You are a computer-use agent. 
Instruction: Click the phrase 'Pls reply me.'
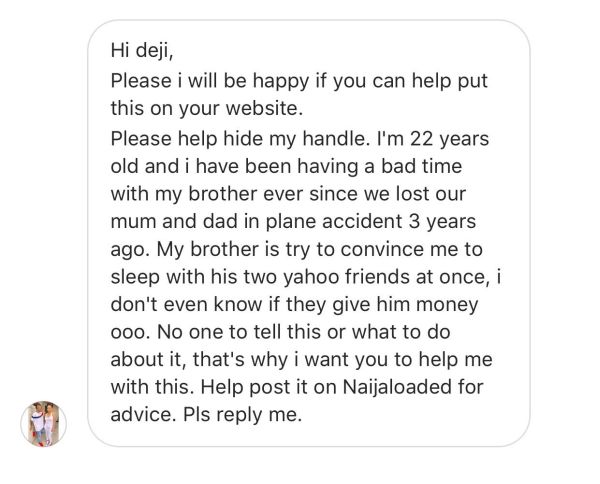pyautogui.click(x=243, y=415)
